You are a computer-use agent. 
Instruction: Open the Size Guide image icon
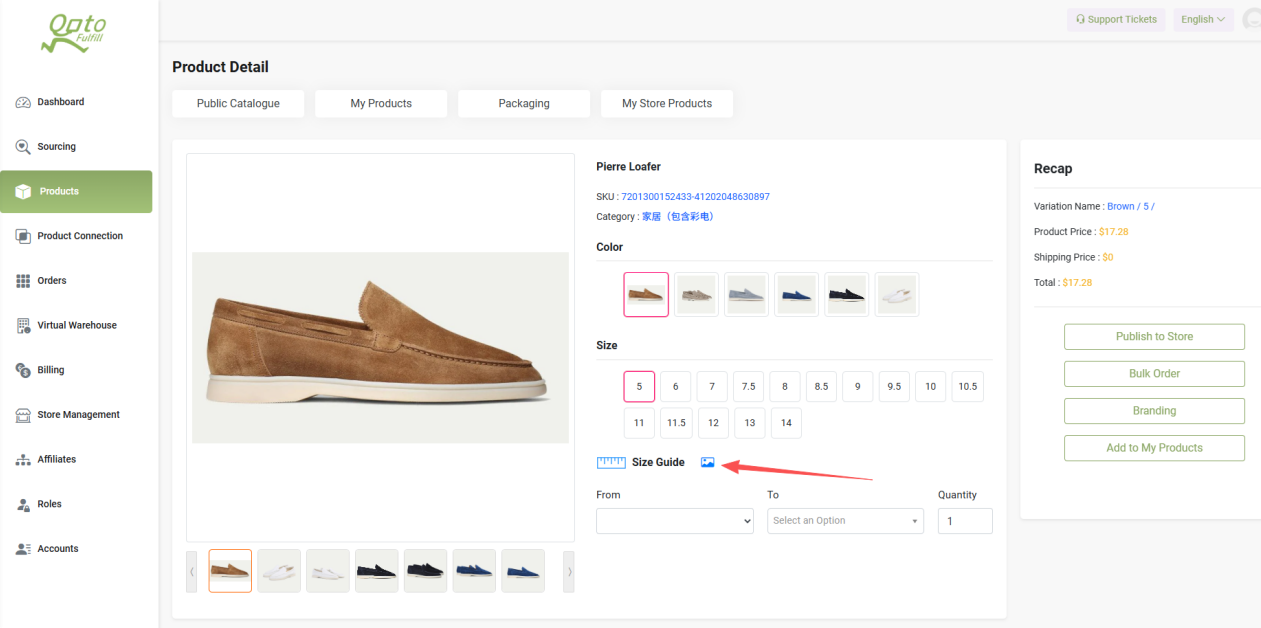(708, 462)
